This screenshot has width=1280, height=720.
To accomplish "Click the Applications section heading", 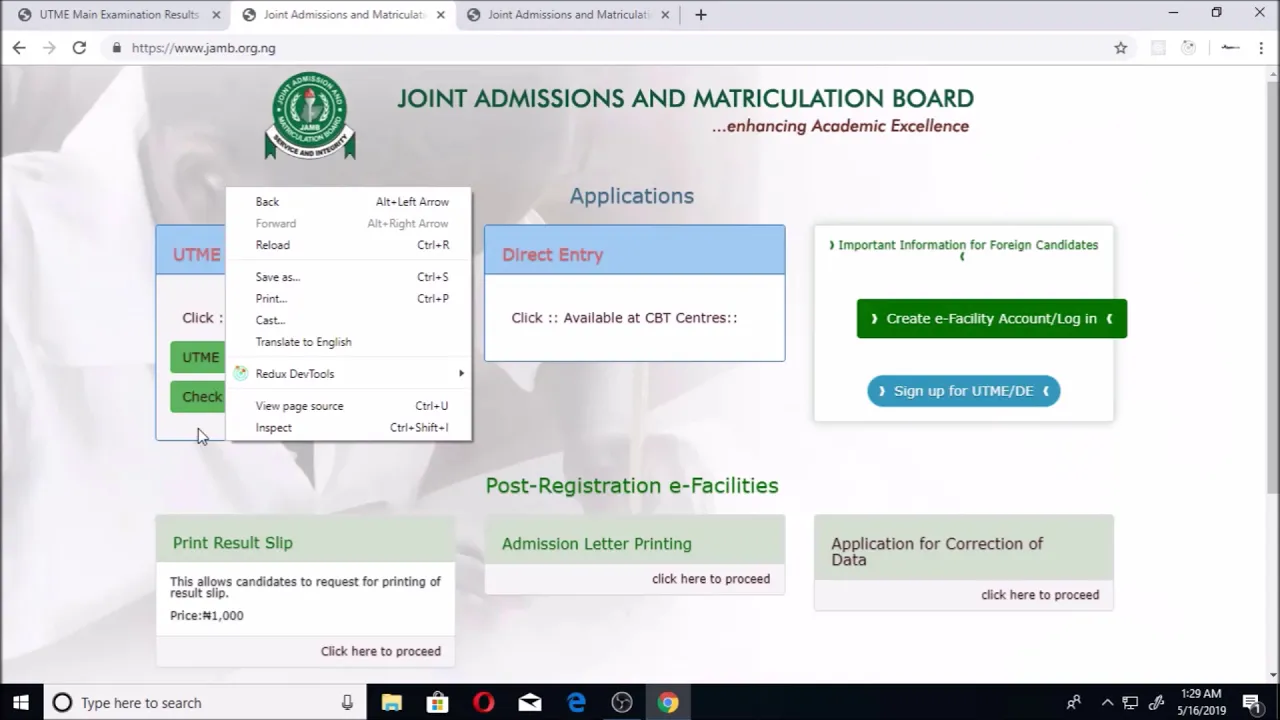I will click(x=632, y=196).
